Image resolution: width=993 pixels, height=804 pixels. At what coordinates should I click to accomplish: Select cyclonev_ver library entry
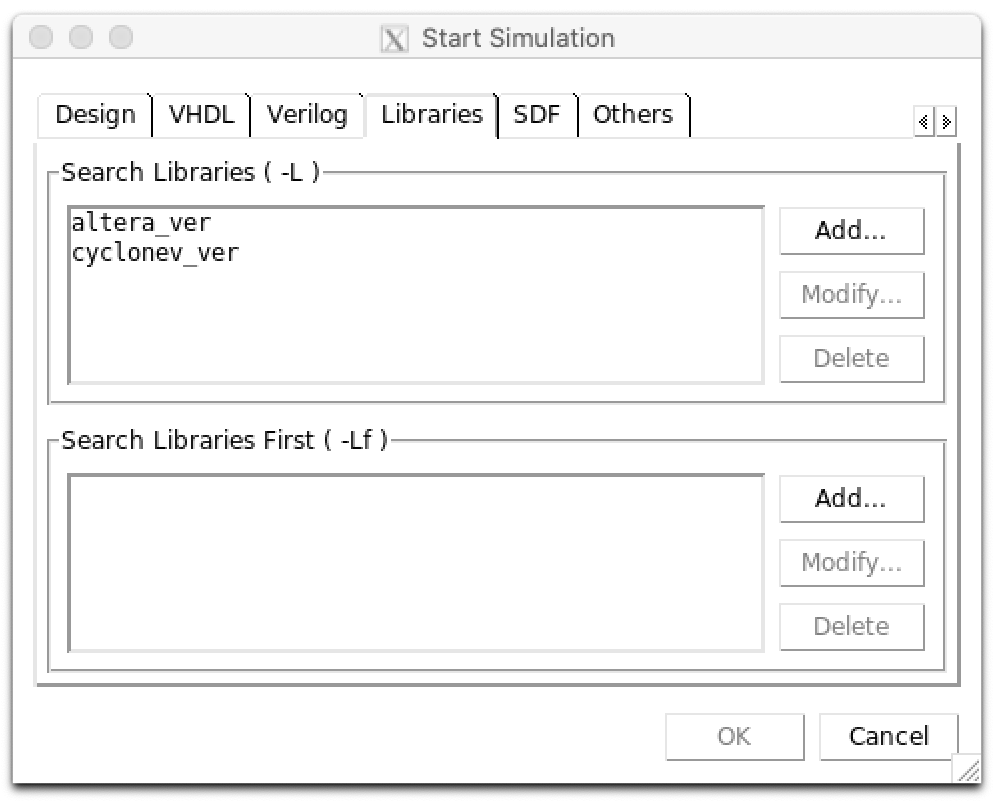(155, 252)
